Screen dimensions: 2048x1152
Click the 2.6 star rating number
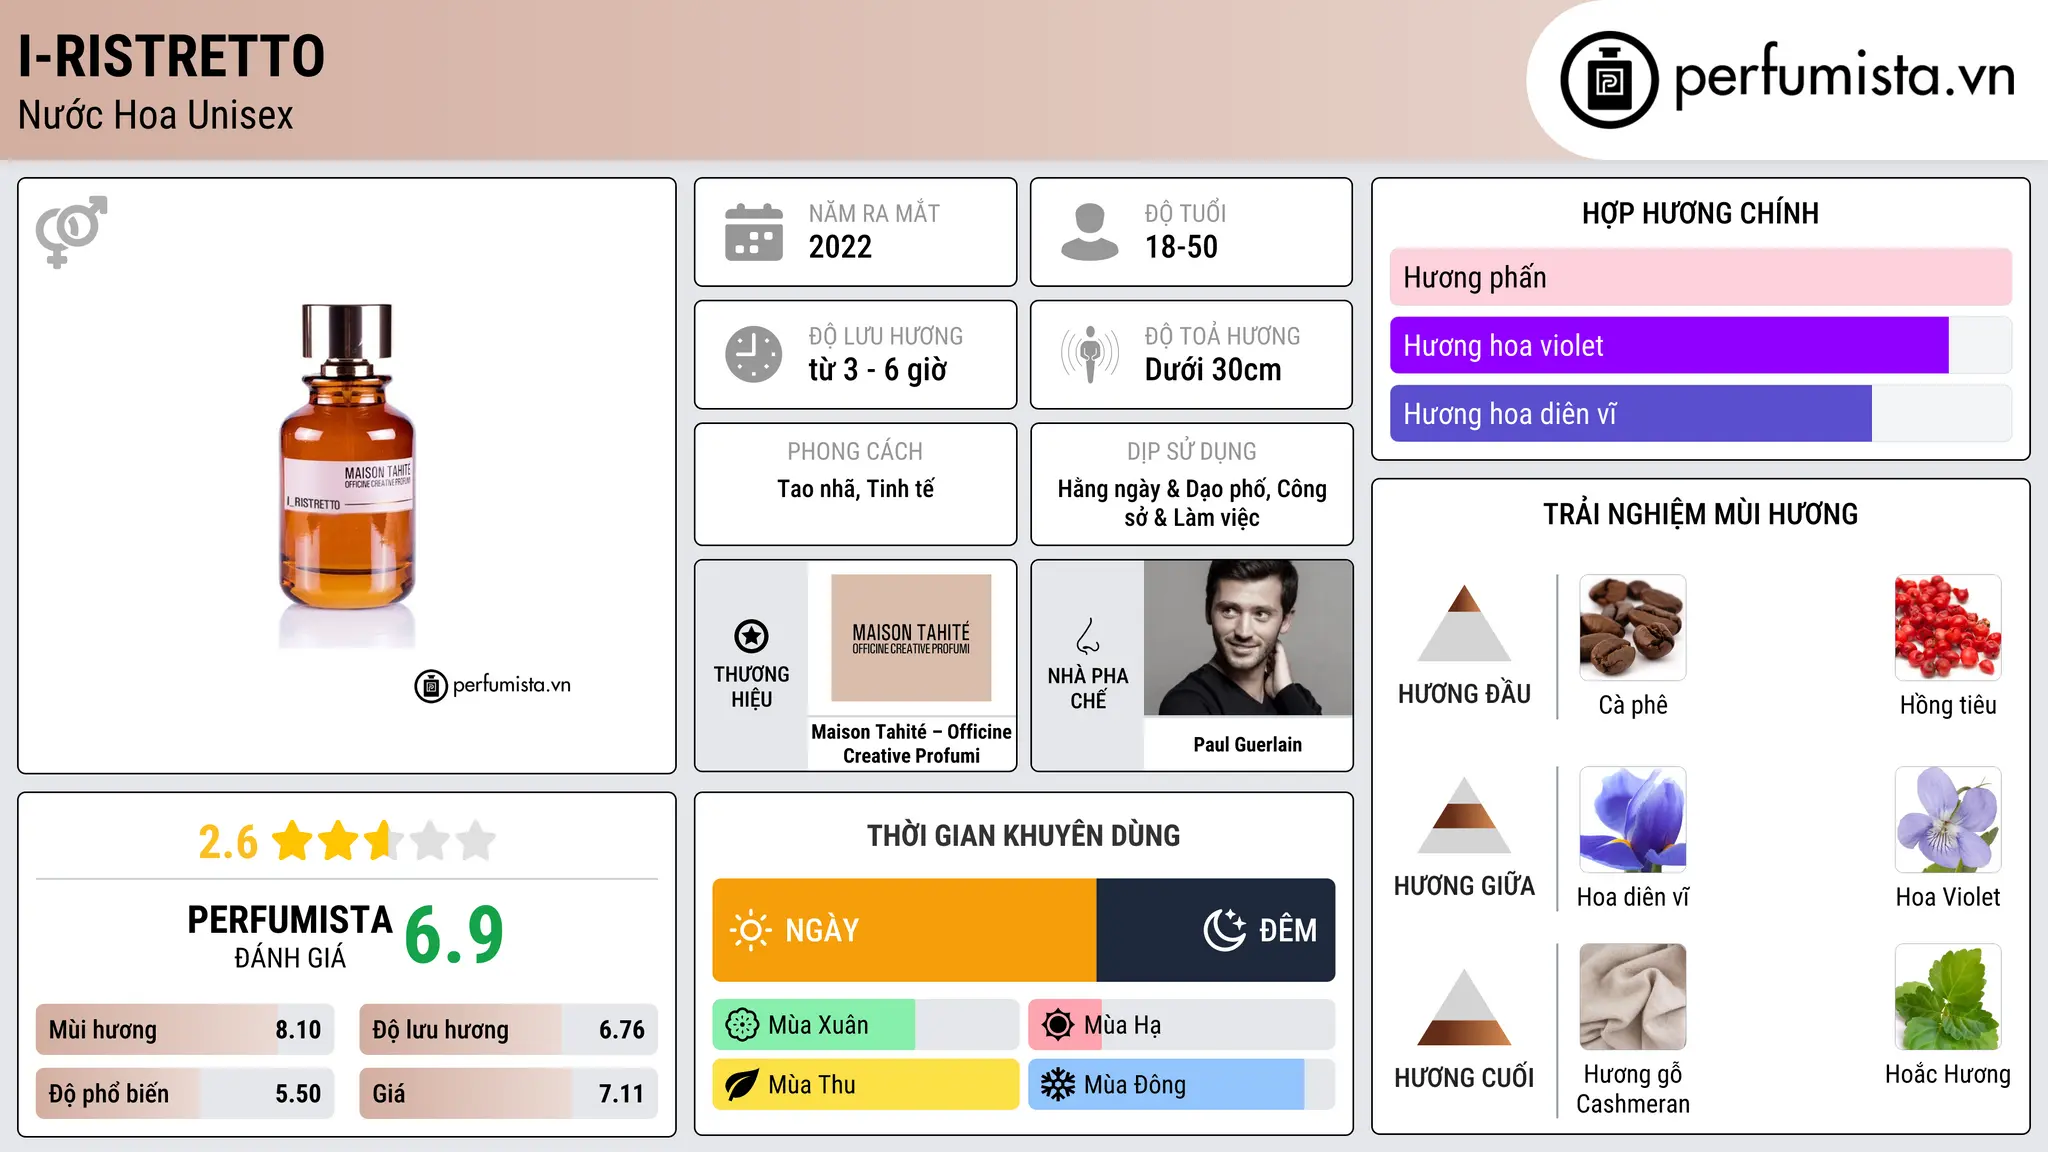coord(228,842)
